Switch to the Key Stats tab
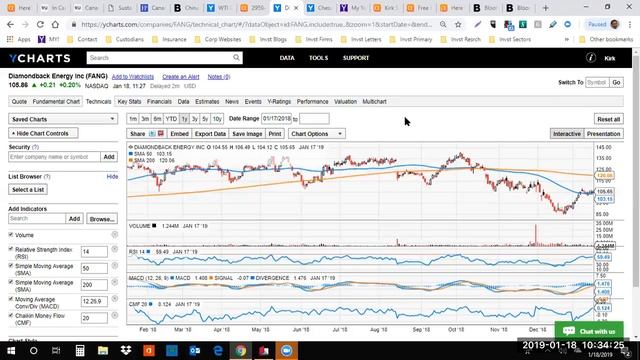The height and width of the screenshot is (360, 640). pos(129,102)
